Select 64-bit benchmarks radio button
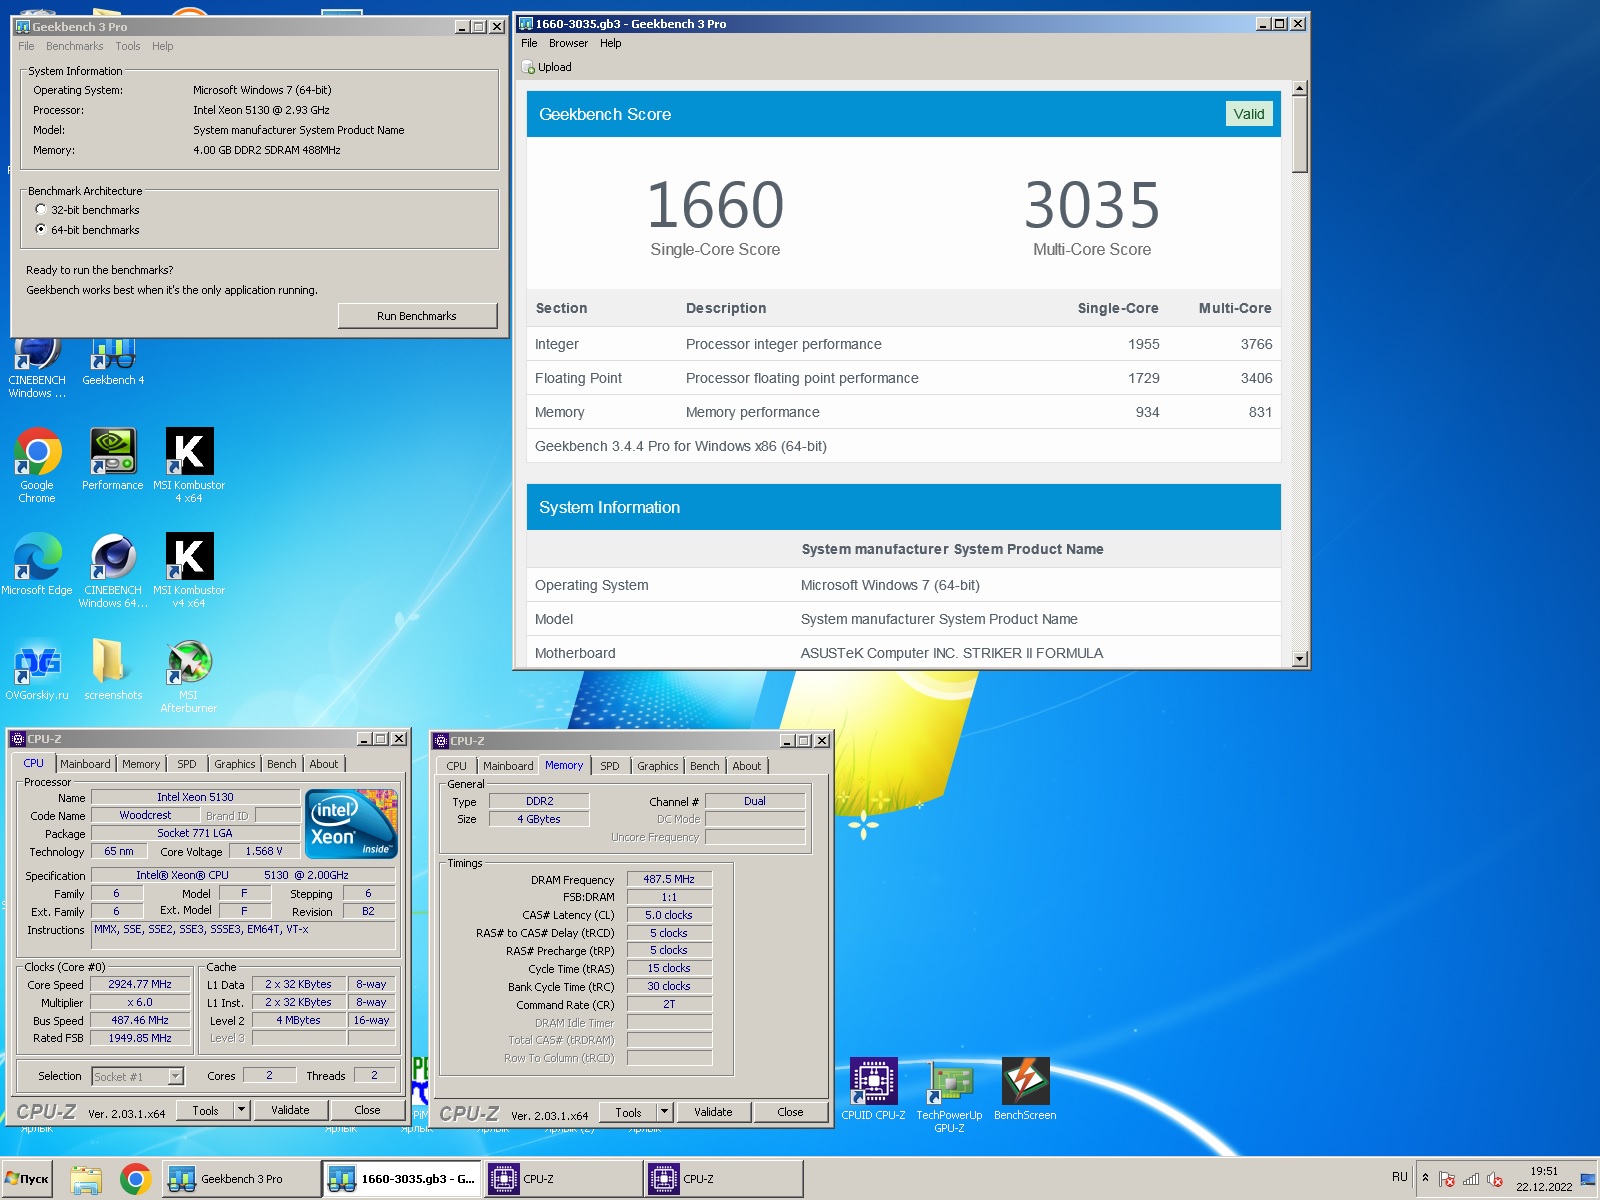1600x1200 pixels. pos(41,229)
